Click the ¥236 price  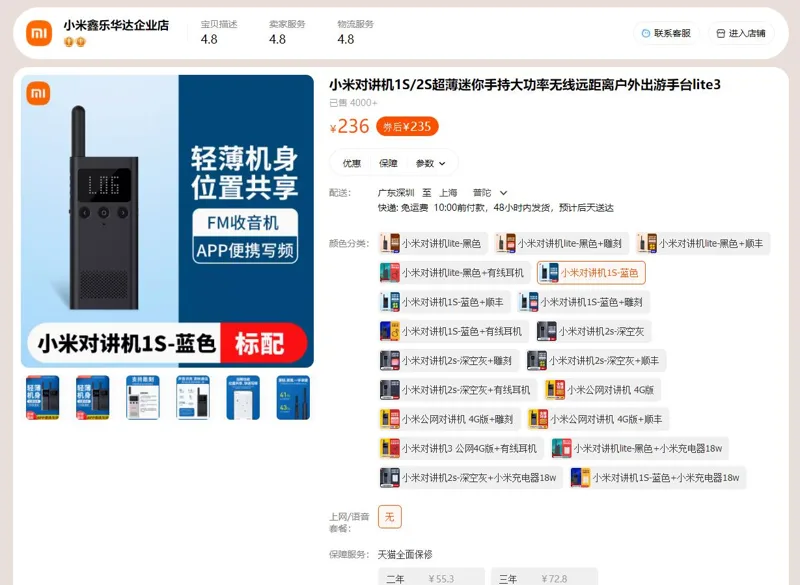349,126
